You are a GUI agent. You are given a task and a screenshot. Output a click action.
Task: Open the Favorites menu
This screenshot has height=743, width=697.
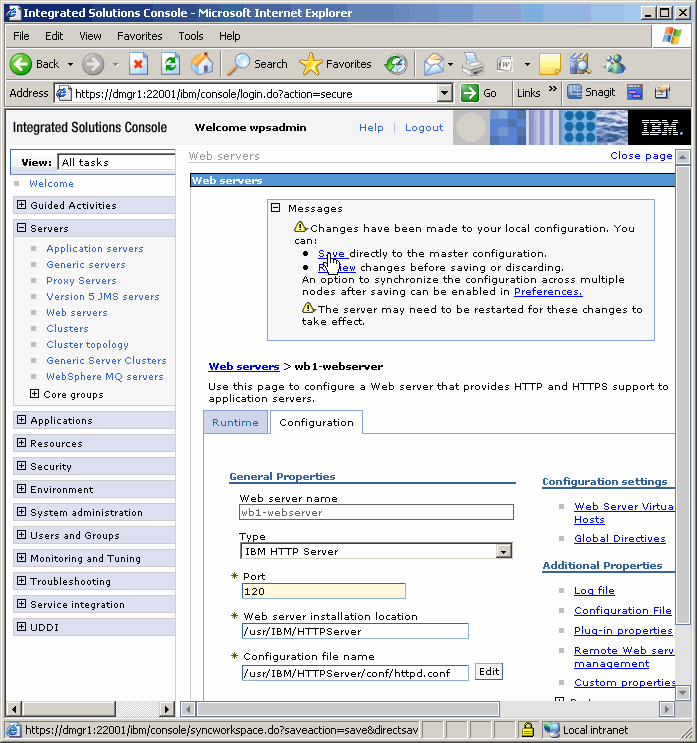139,36
